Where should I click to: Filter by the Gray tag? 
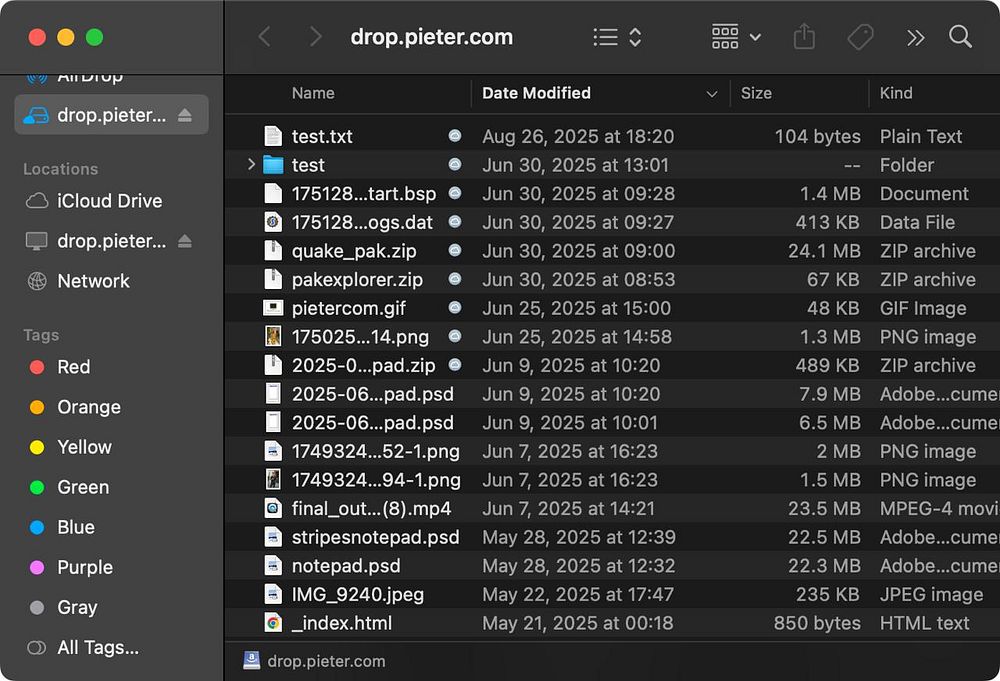[64, 608]
